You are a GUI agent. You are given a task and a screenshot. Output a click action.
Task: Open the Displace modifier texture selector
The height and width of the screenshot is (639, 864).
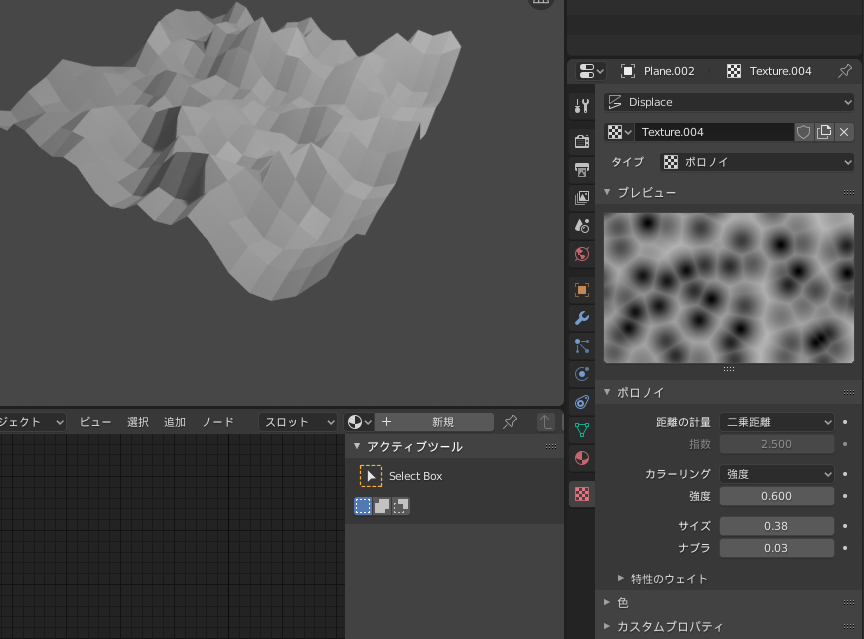tap(729, 102)
